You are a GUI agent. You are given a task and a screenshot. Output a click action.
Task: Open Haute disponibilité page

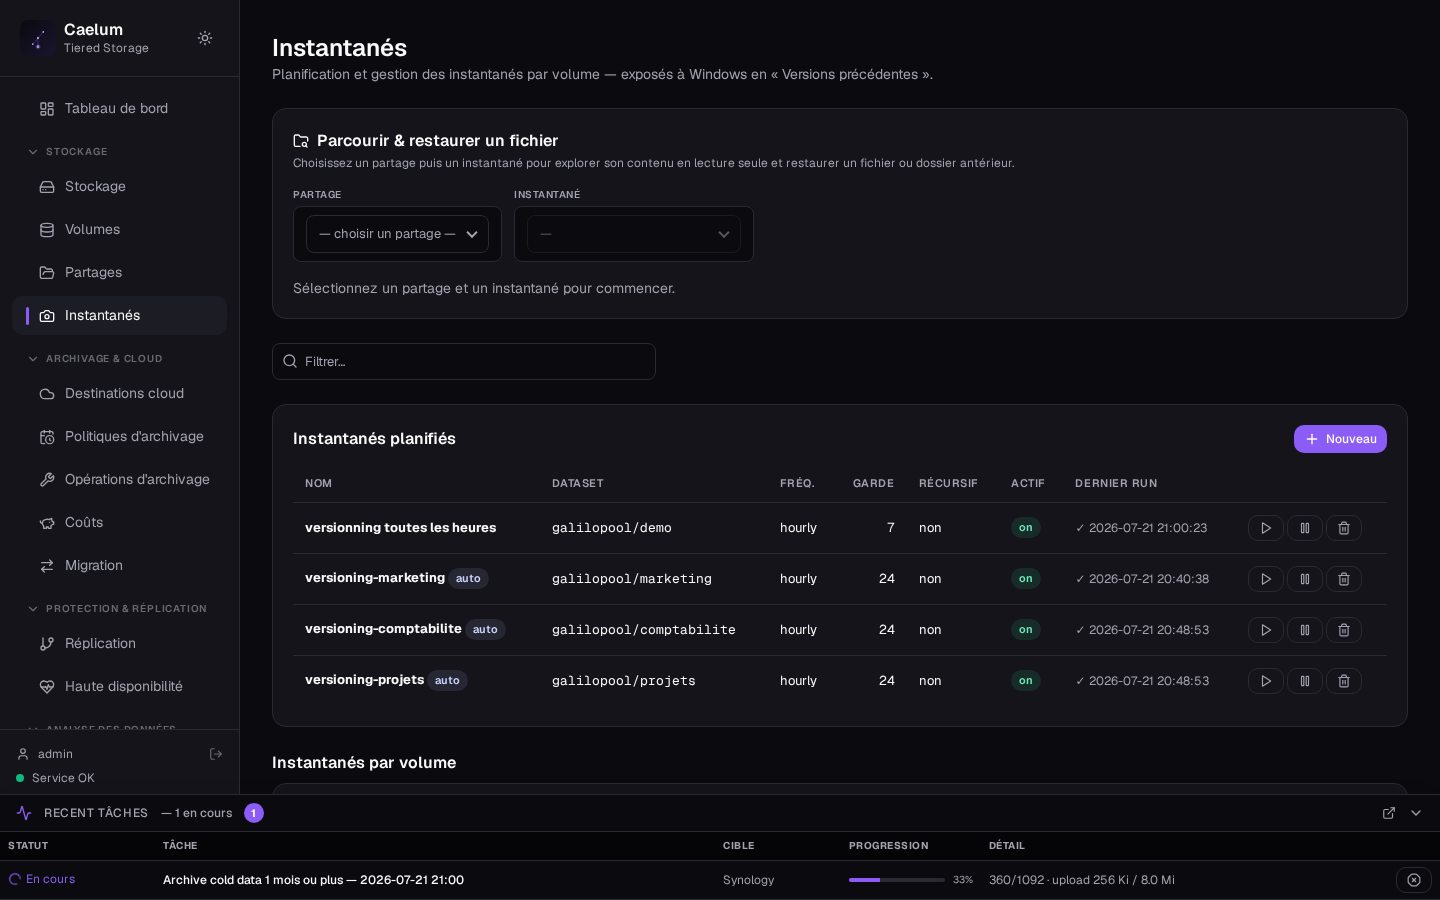[x=119, y=686]
